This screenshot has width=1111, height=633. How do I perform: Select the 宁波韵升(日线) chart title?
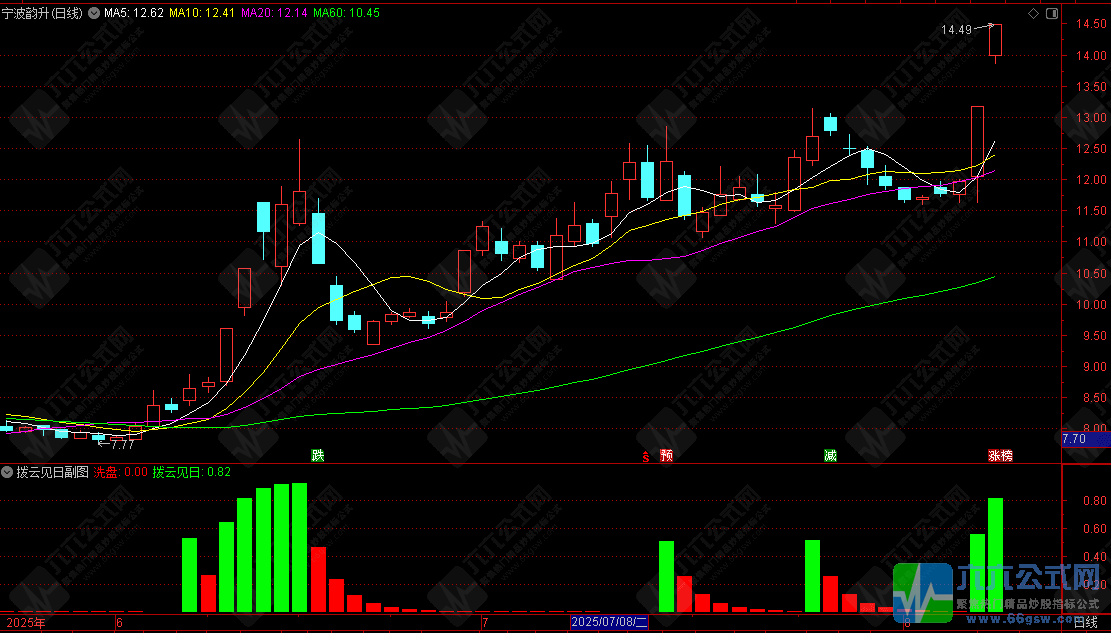click(42, 13)
